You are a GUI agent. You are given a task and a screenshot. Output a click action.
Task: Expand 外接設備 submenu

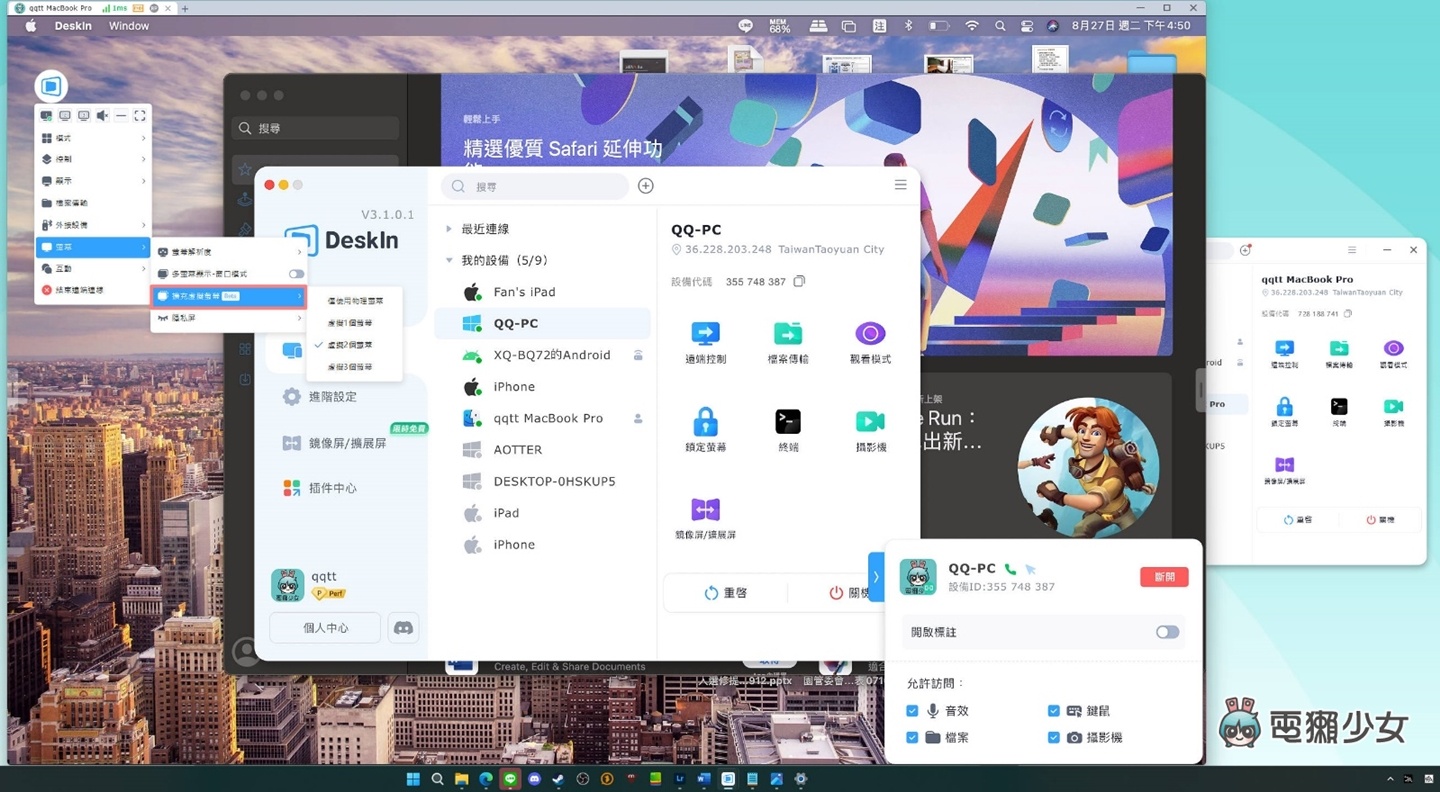(x=92, y=225)
